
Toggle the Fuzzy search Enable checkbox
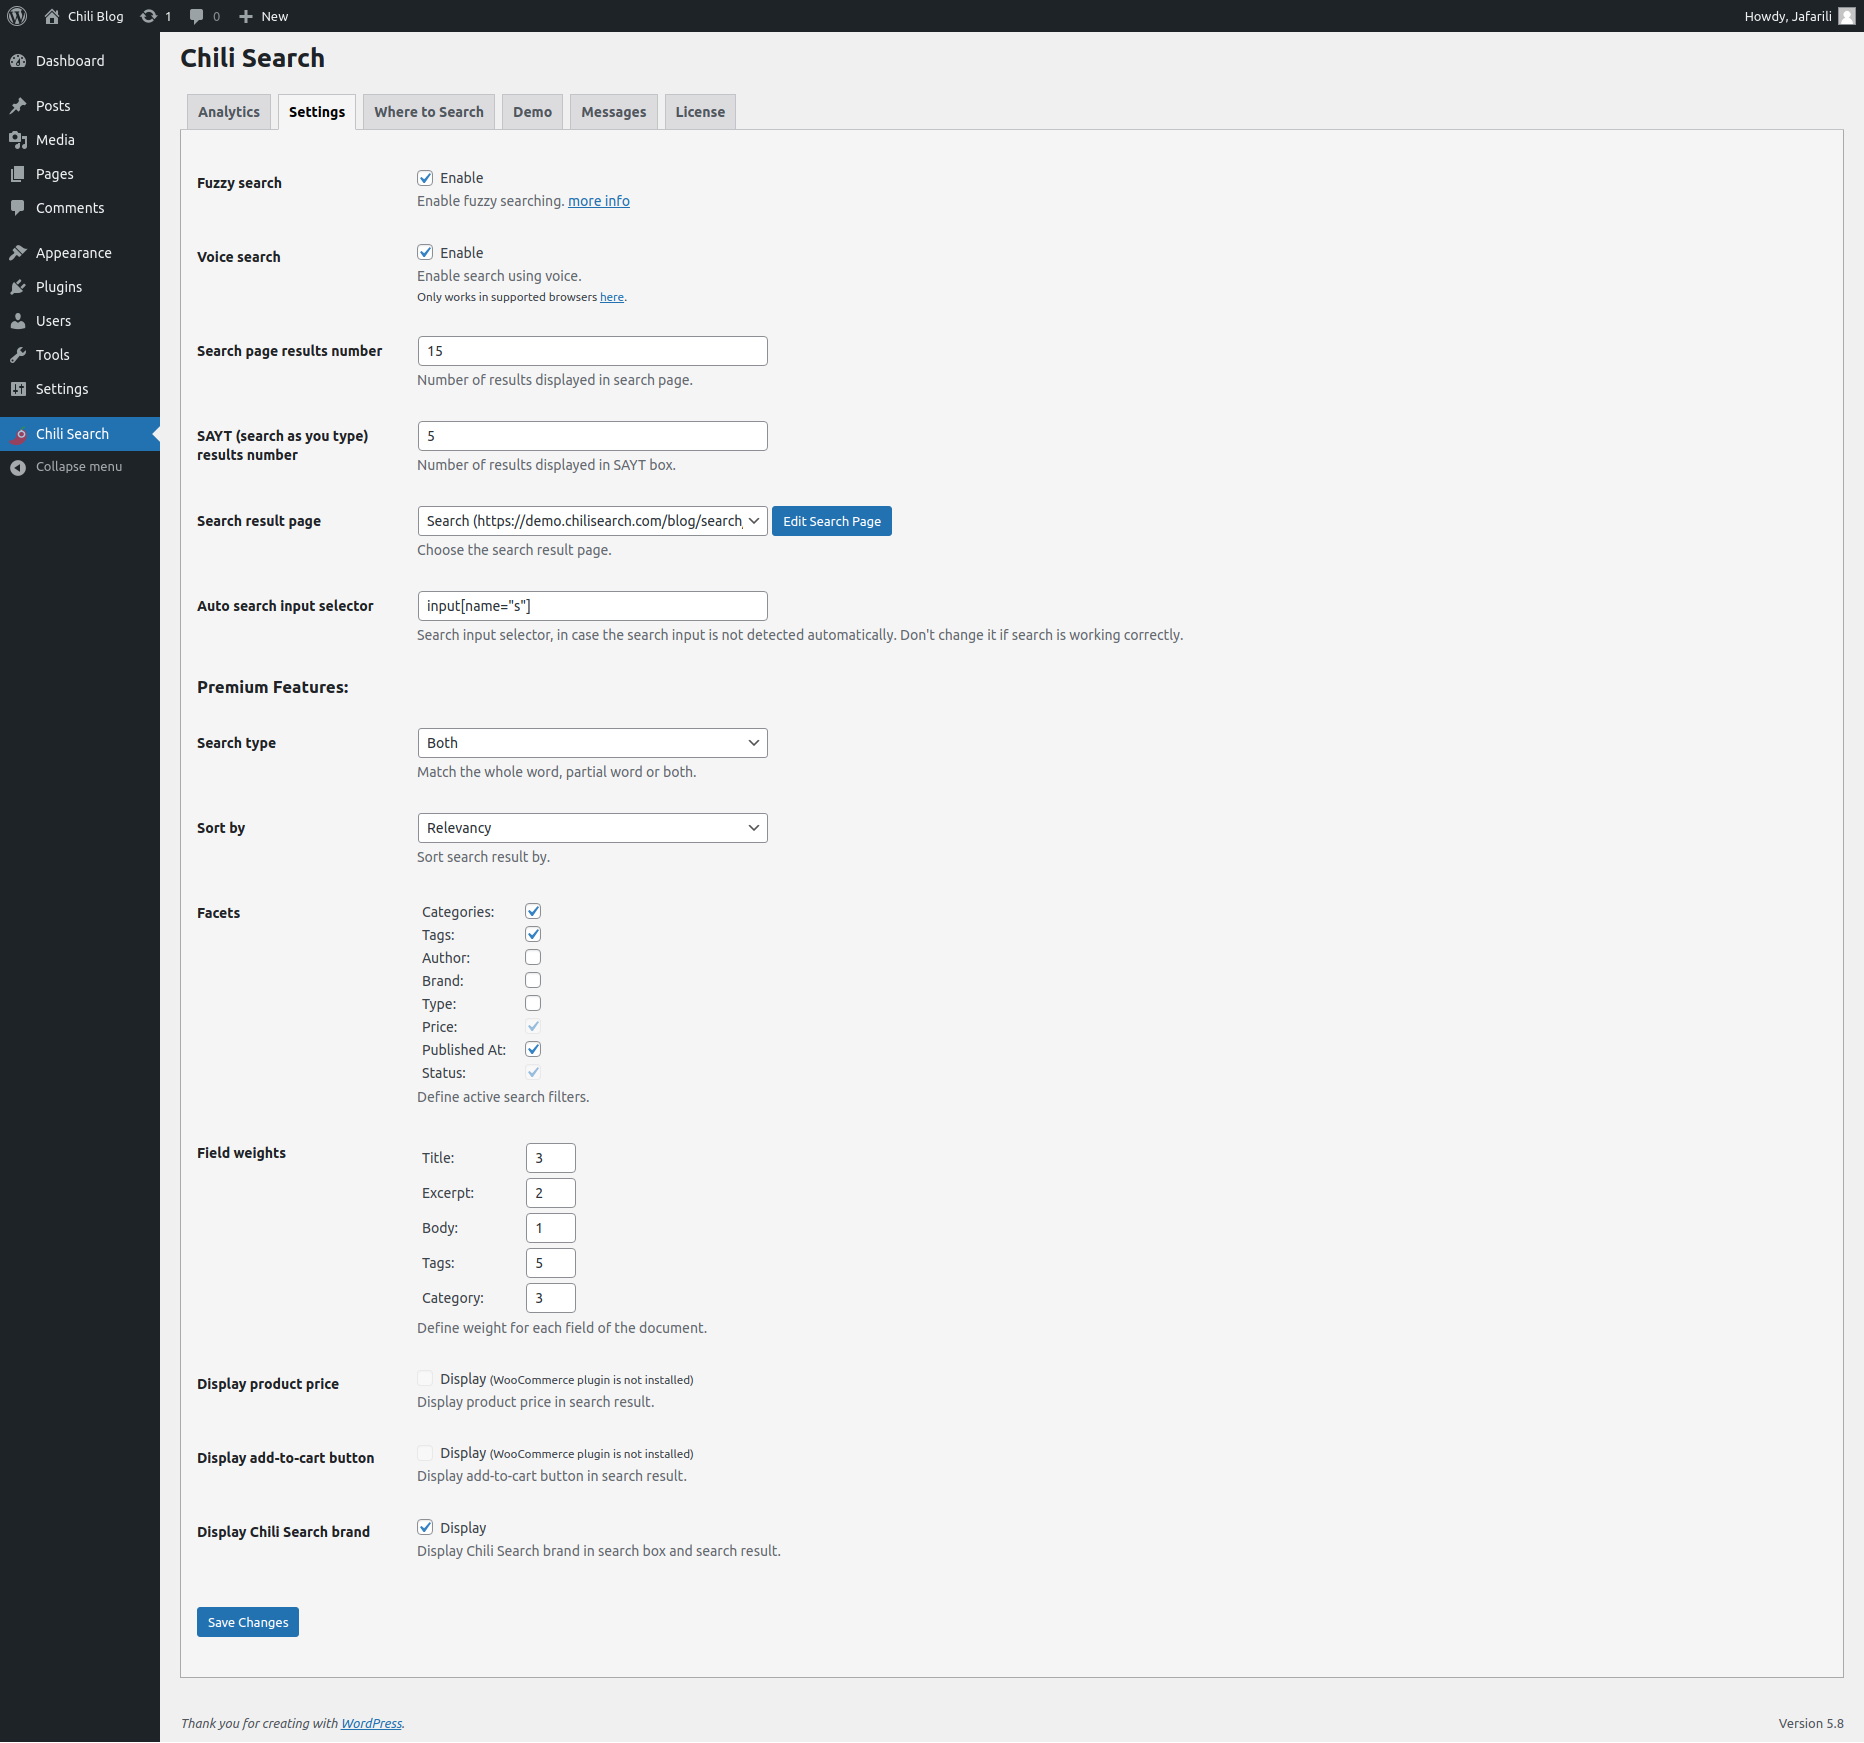425,178
